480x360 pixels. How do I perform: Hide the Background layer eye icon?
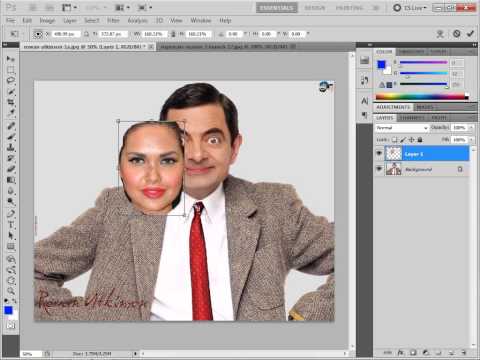379,169
